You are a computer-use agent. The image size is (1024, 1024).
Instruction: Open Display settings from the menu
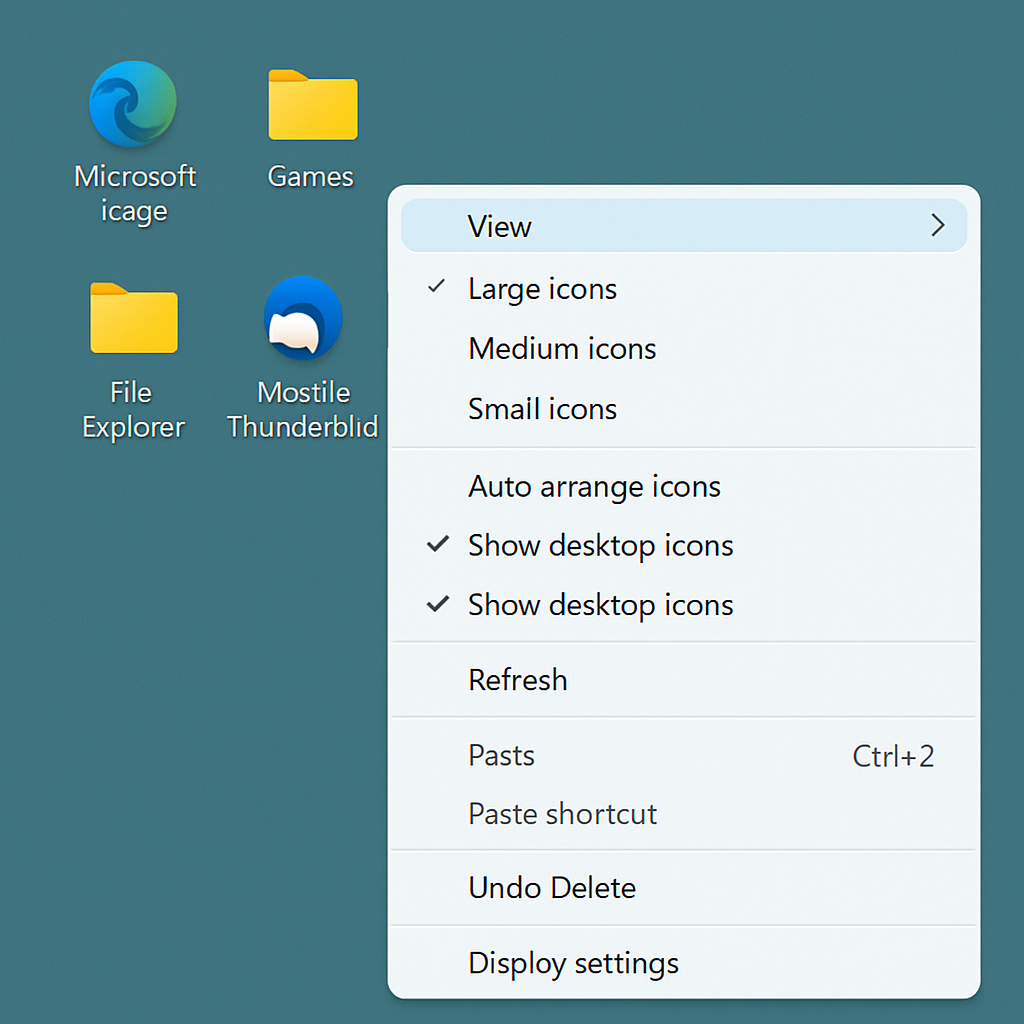click(x=684, y=963)
